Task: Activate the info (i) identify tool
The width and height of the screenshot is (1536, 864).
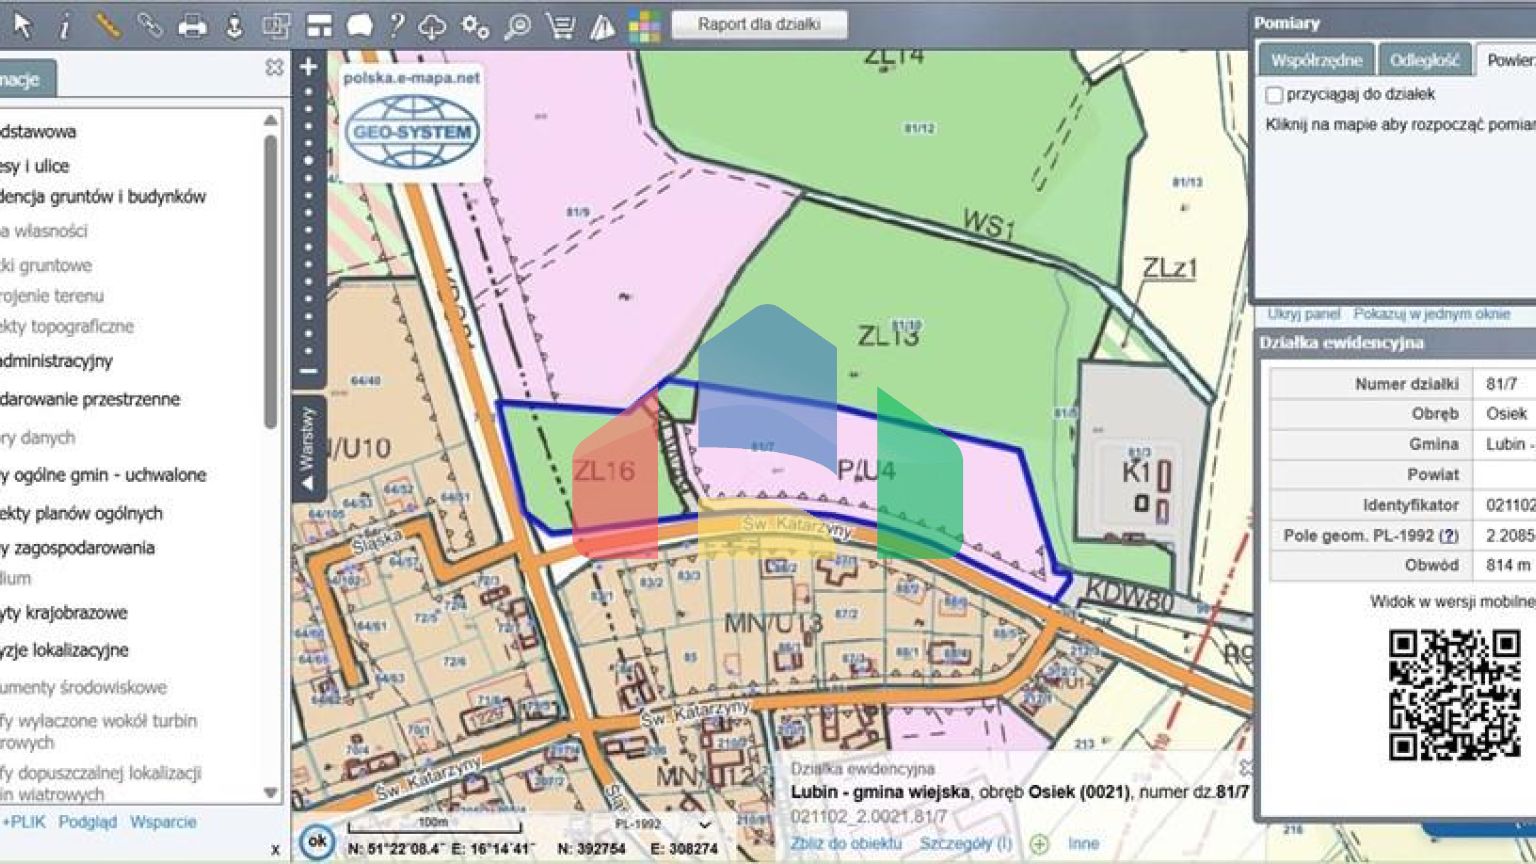Action: 64,26
